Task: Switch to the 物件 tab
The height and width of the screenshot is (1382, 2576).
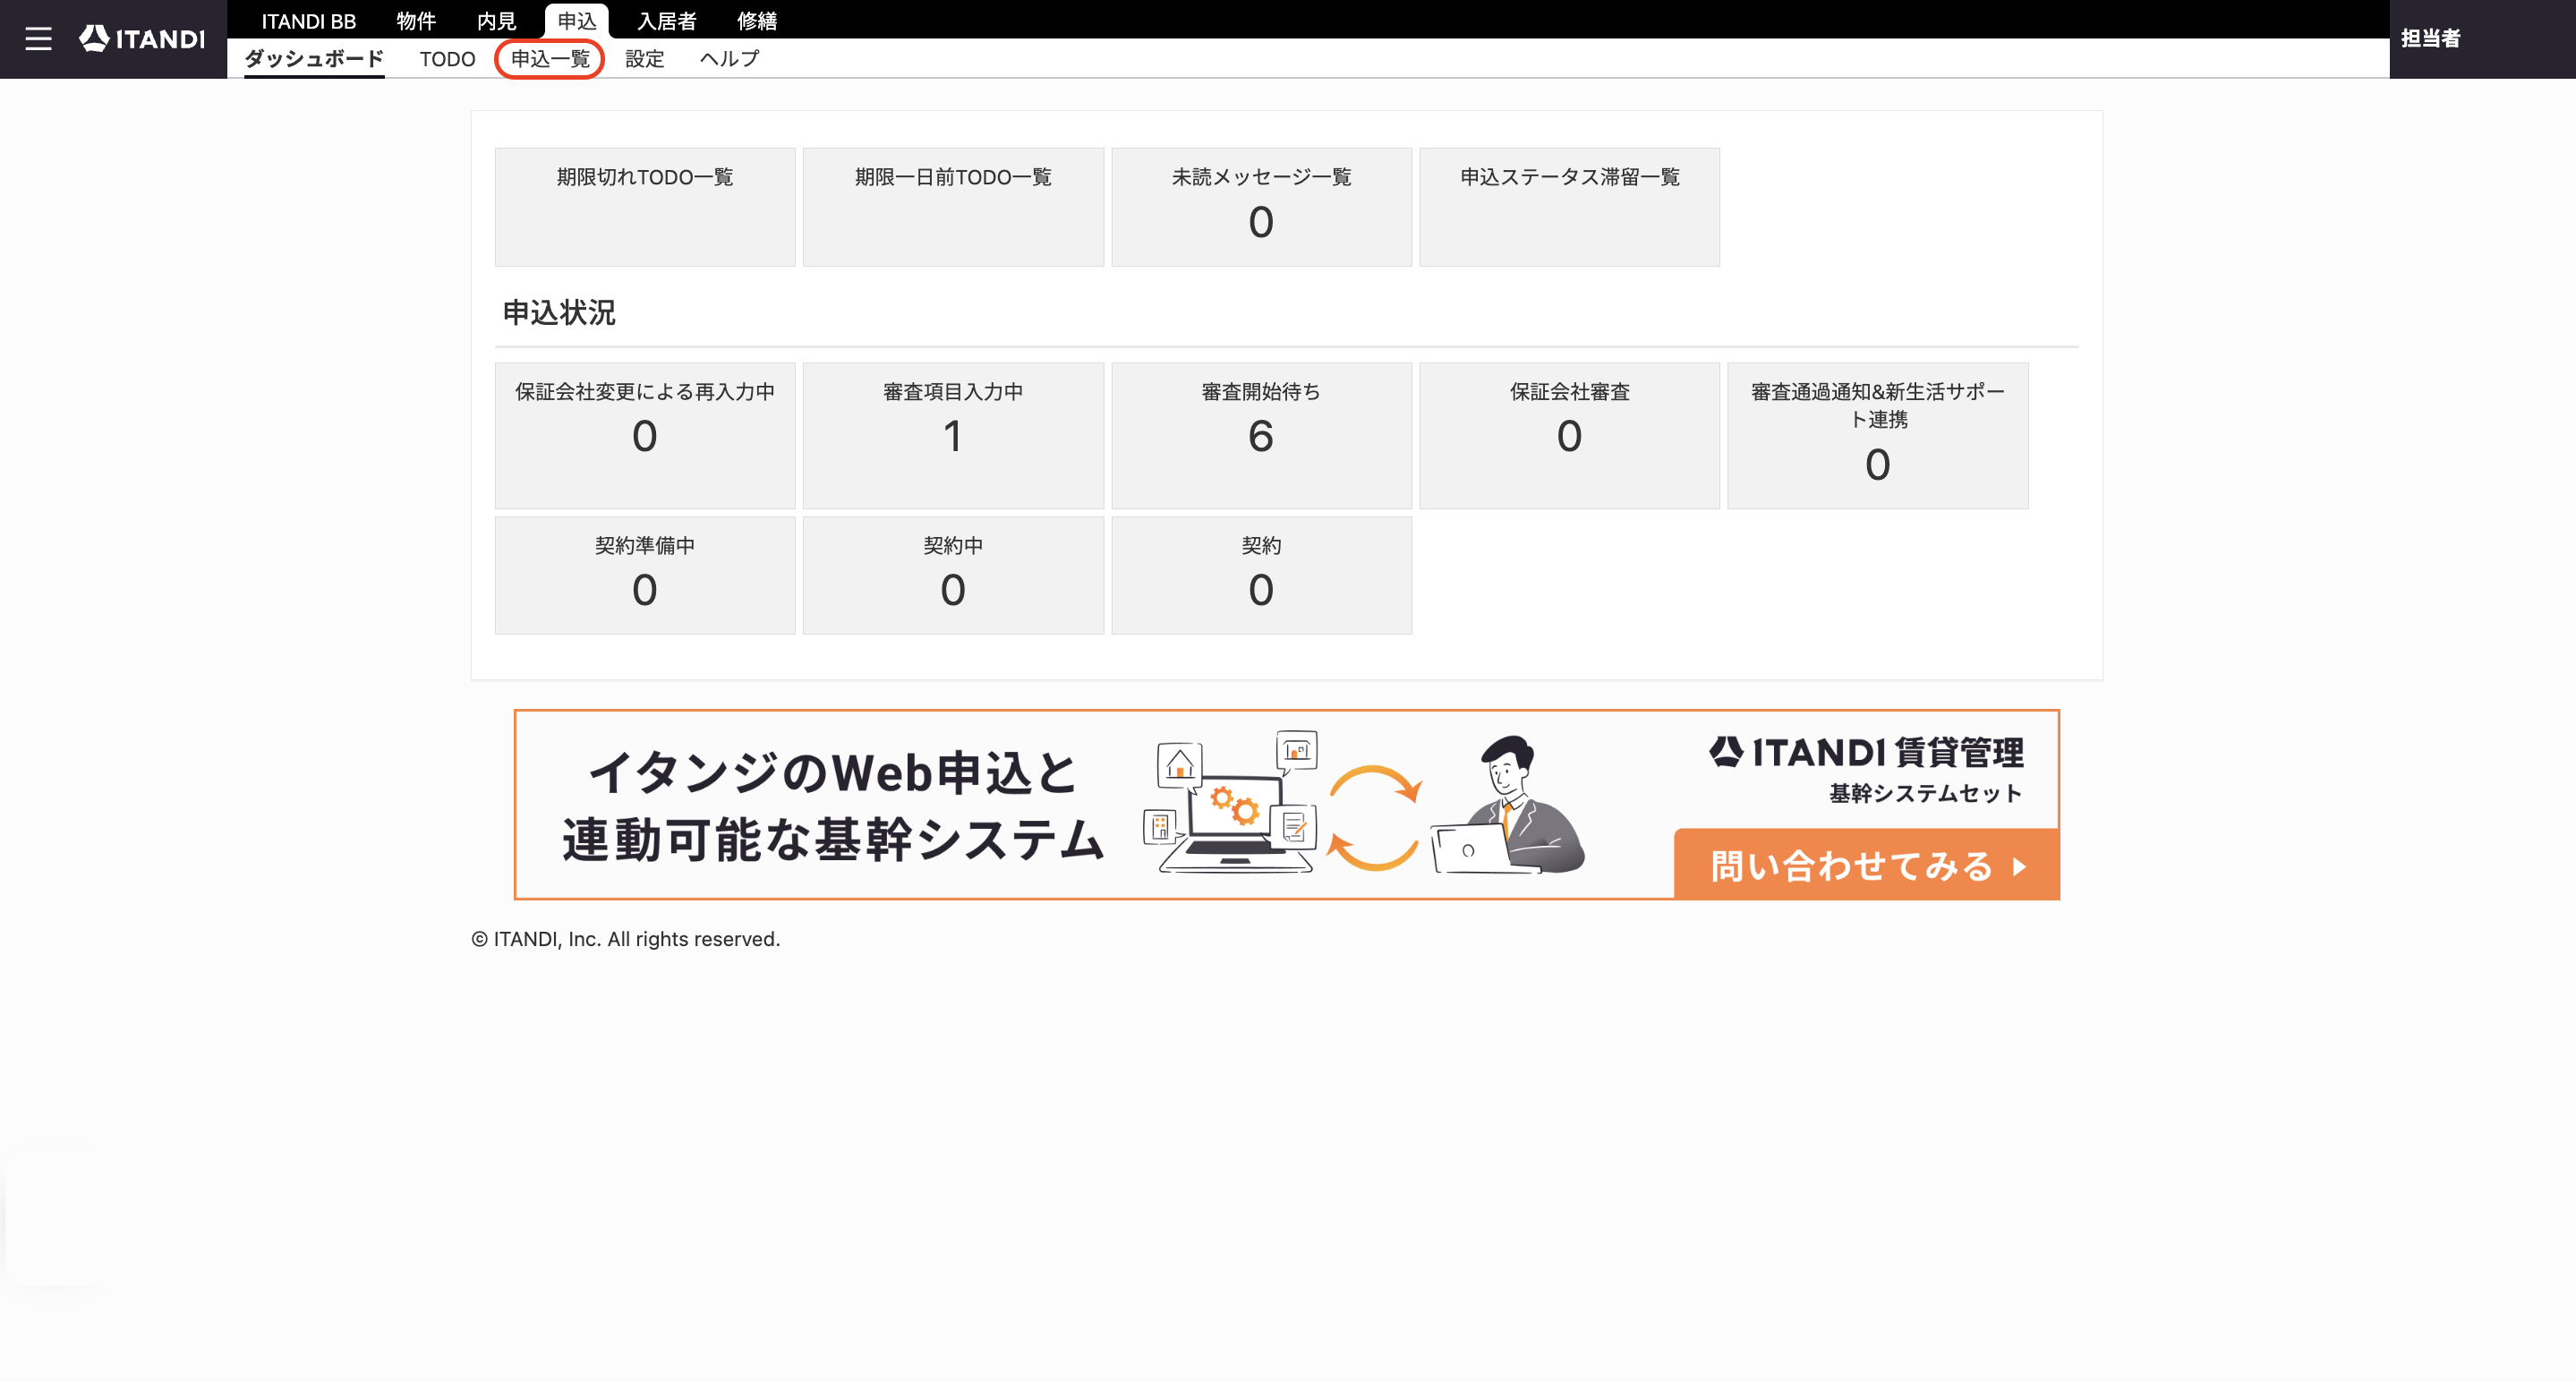Action: point(416,21)
